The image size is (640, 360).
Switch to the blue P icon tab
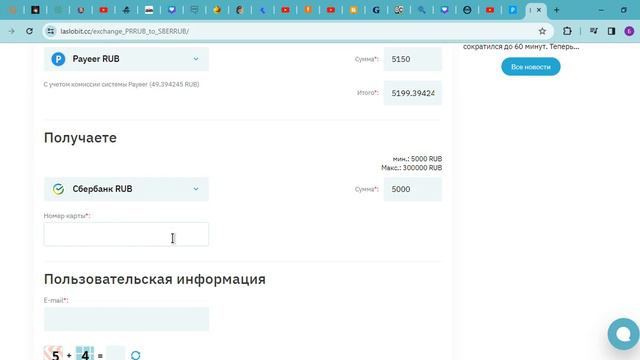512,10
